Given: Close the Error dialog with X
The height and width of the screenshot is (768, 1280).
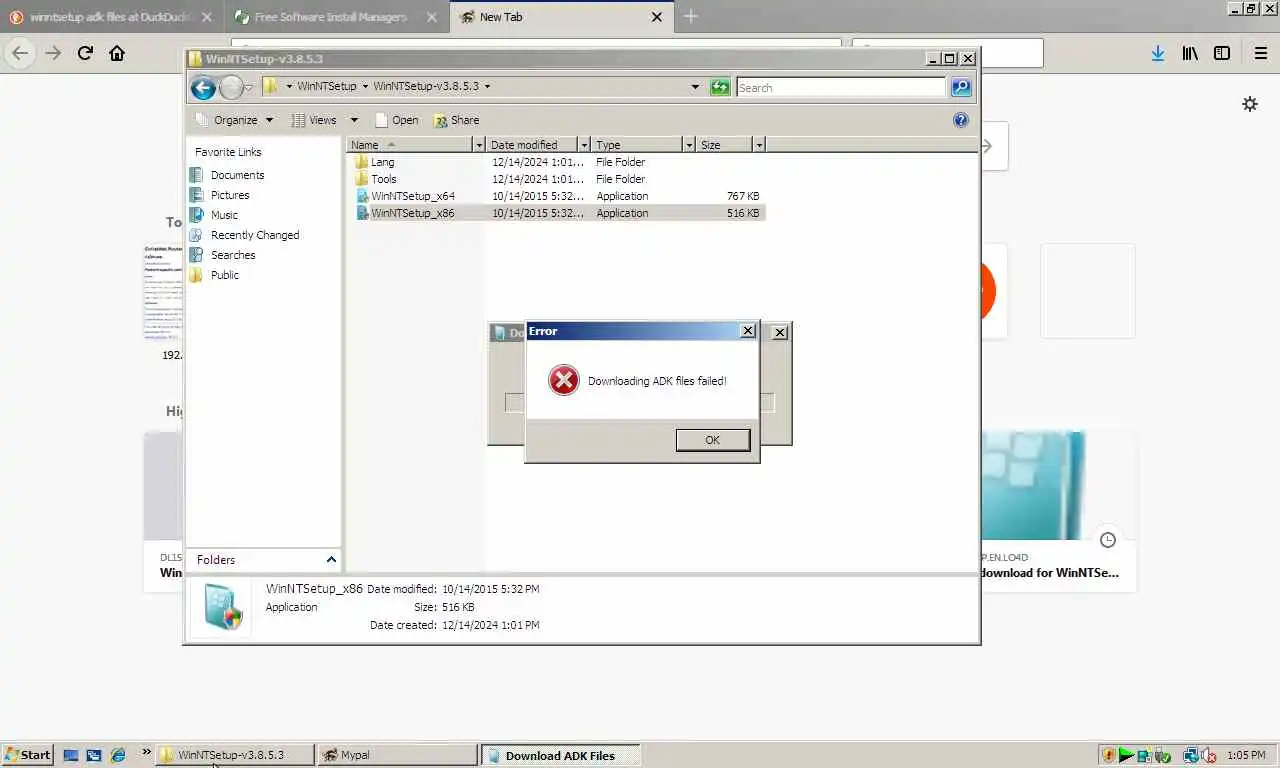Looking at the screenshot, I should (747, 331).
